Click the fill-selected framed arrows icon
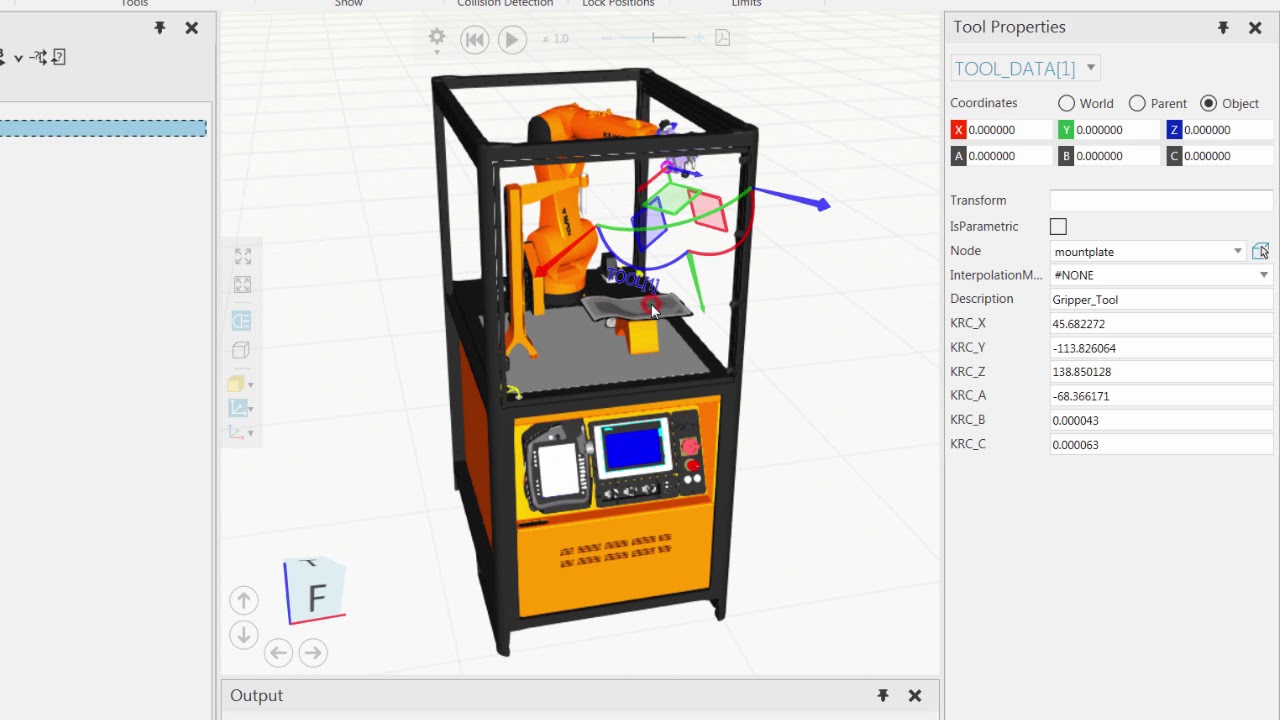The width and height of the screenshot is (1280, 720). [x=242, y=285]
